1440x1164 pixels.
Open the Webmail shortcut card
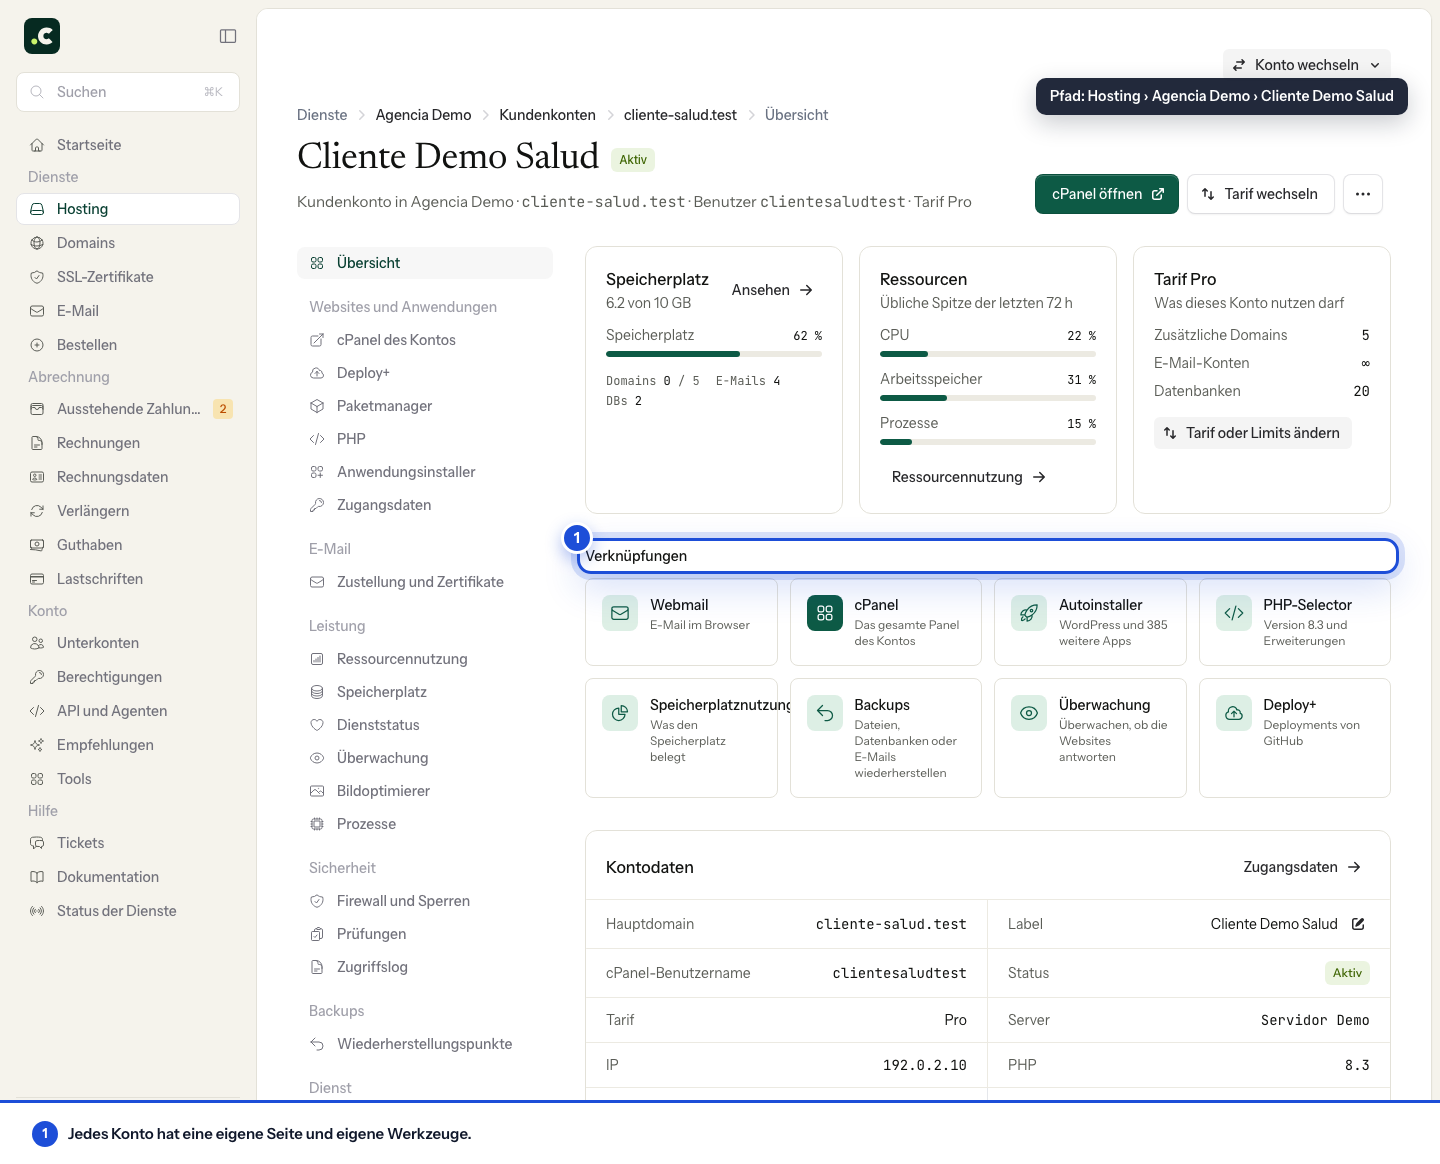681,622
